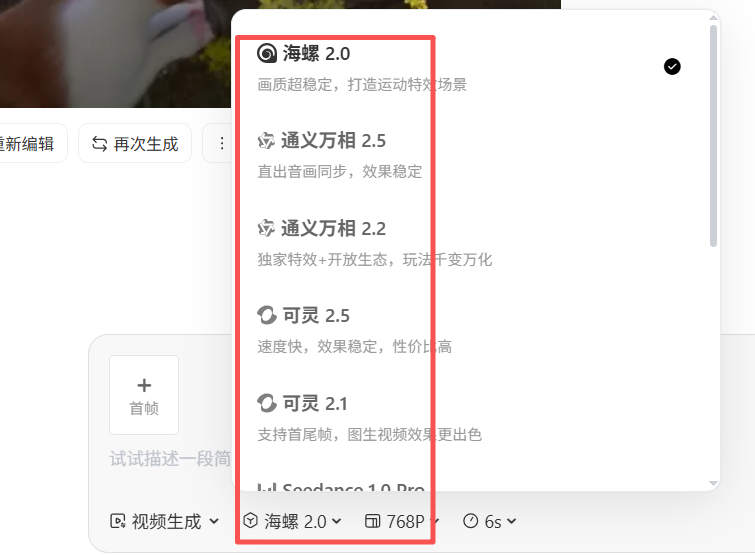Click the 可灵 2.1 model logo icon
This screenshot has height=555, width=755.
pyautogui.click(x=267, y=403)
